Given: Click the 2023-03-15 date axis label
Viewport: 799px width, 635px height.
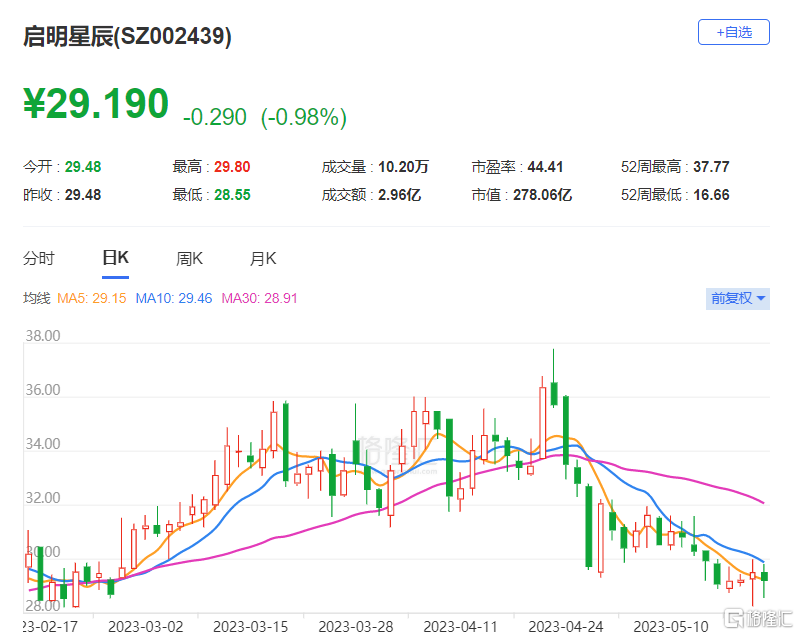Looking at the screenshot, I should [250, 626].
